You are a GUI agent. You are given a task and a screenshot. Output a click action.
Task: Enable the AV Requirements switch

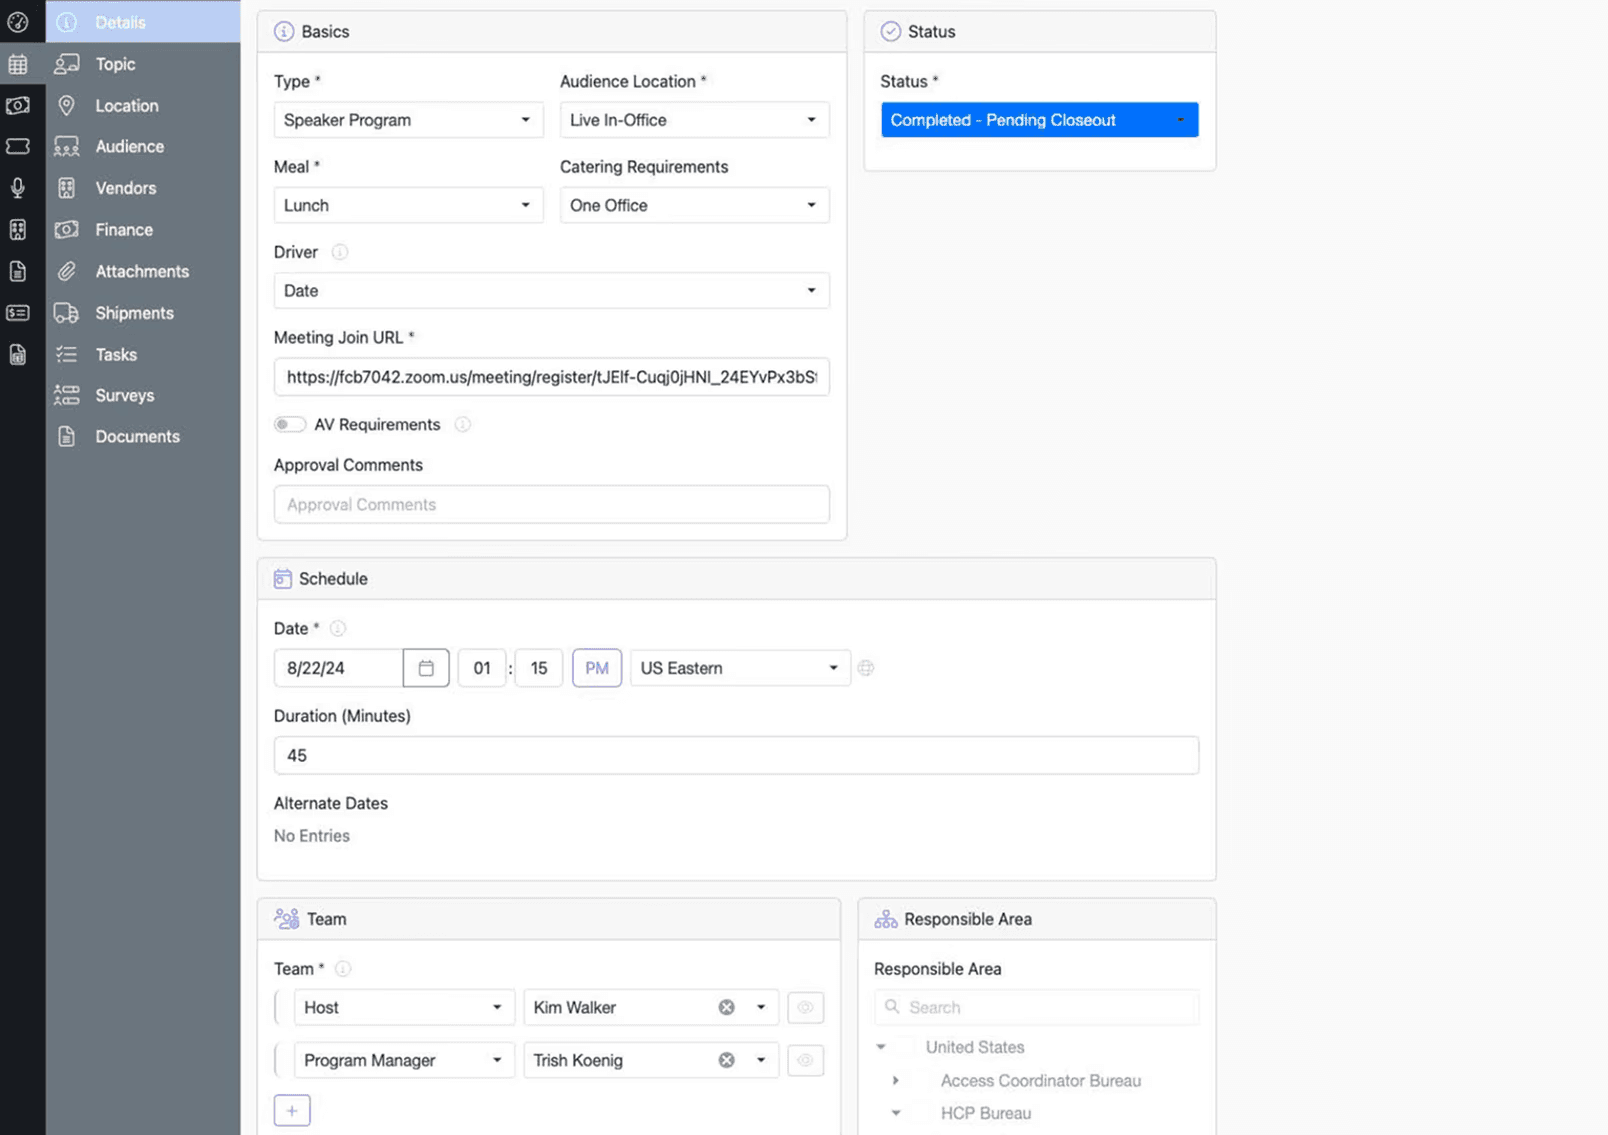[x=290, y=424]
